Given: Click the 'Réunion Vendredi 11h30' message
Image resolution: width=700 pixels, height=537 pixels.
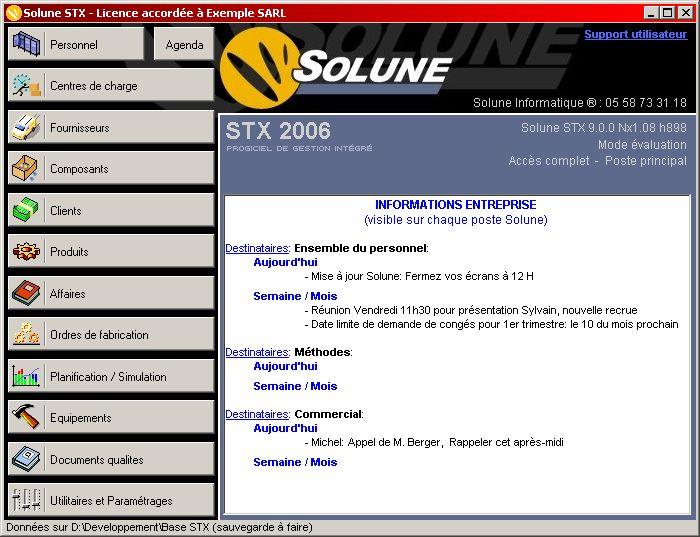Looking at the screenshot, I should tap(471, 310).
